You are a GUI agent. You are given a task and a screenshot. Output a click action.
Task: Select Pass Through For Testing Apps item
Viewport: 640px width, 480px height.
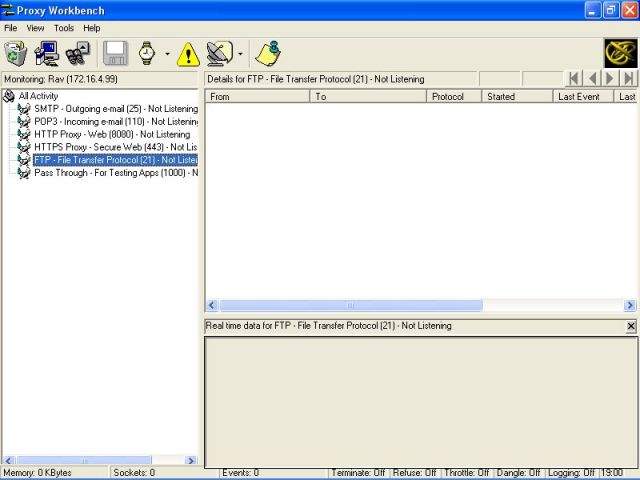(116, 173)
